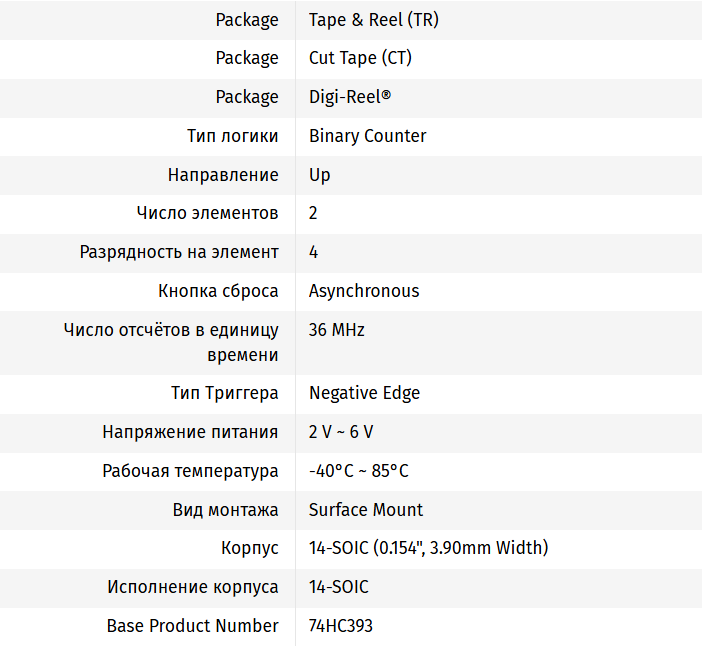
Task: Click the "Tape & Reel (TR)" package value
Action: pyautogui.click(x=373, y=20)
